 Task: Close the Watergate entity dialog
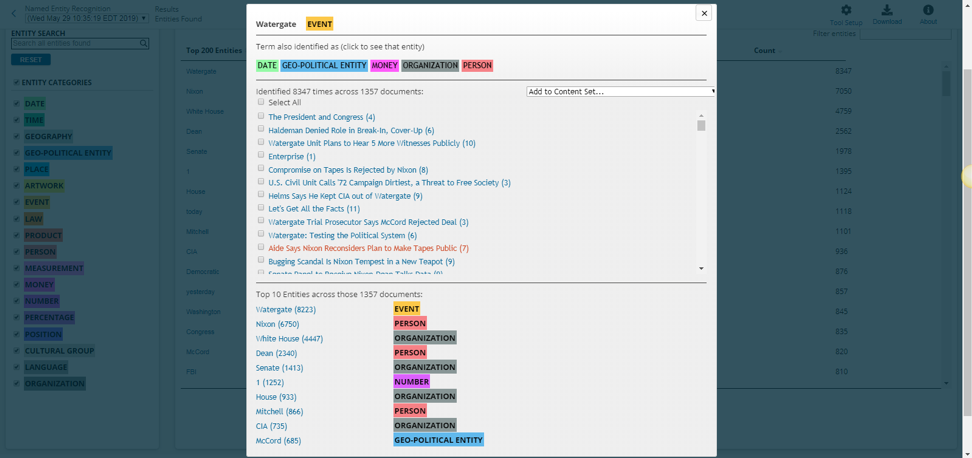coord(703,13)
